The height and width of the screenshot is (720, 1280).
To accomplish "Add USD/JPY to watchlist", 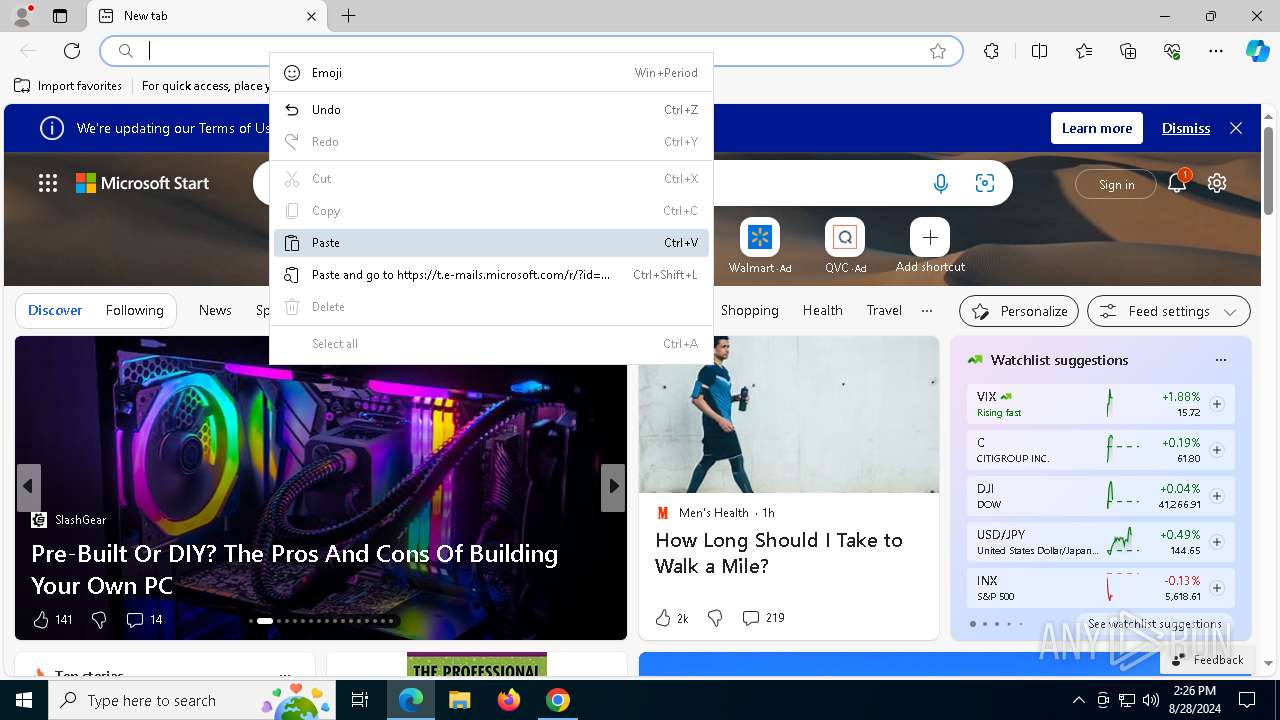I will 1217,542.
